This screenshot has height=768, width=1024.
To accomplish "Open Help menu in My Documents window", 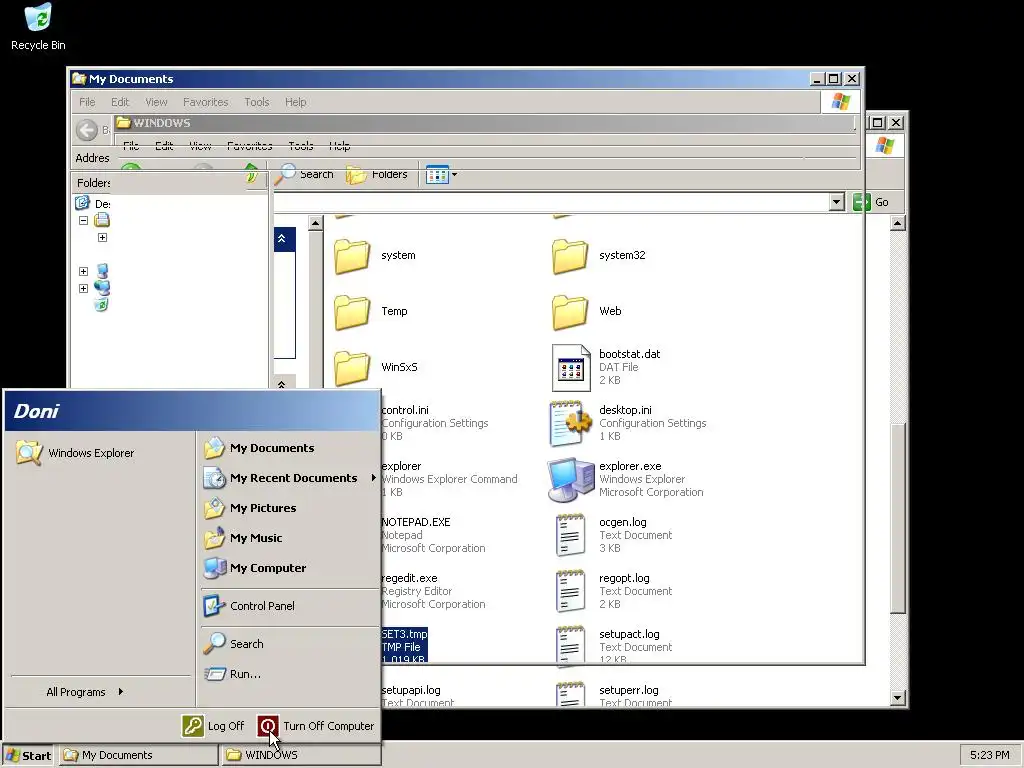I will (x=295, y=102).
